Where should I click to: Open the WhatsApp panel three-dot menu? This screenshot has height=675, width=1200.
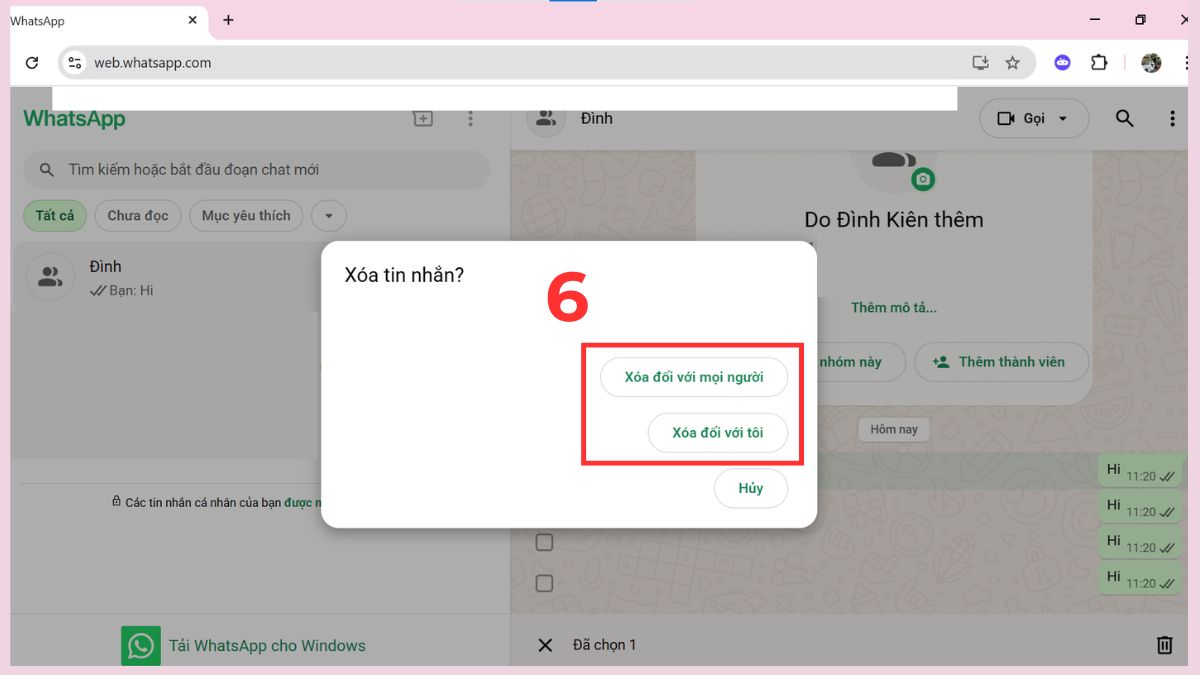470,118
